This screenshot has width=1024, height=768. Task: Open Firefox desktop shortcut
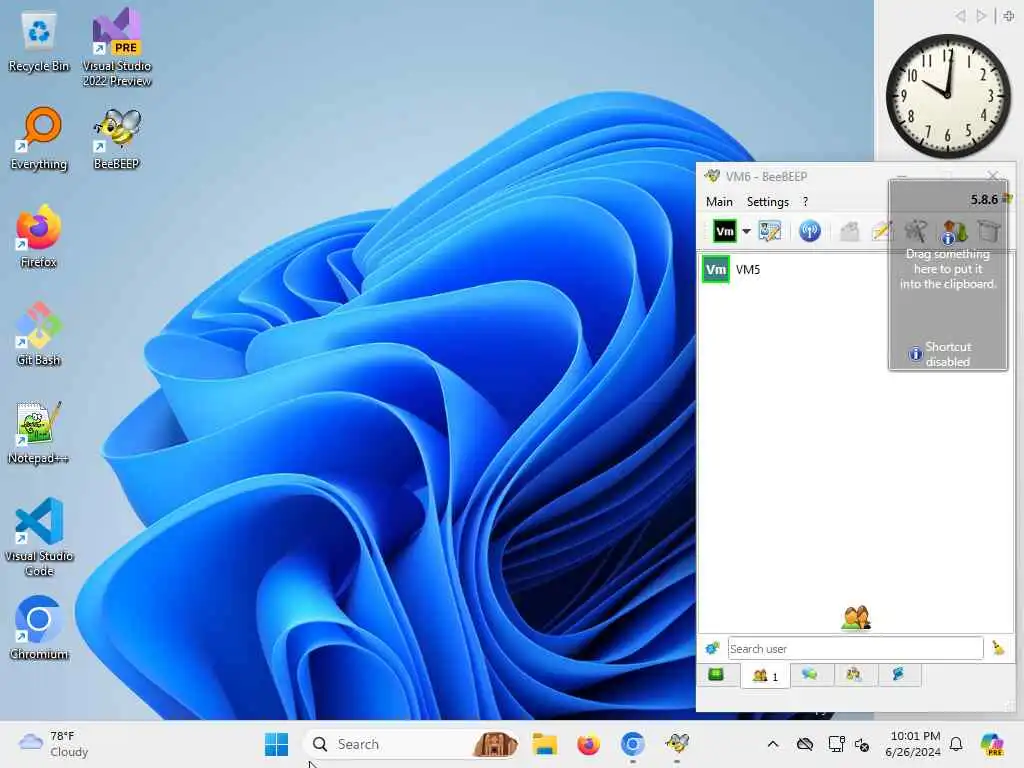pyautogui.click(x=39, y=236)
